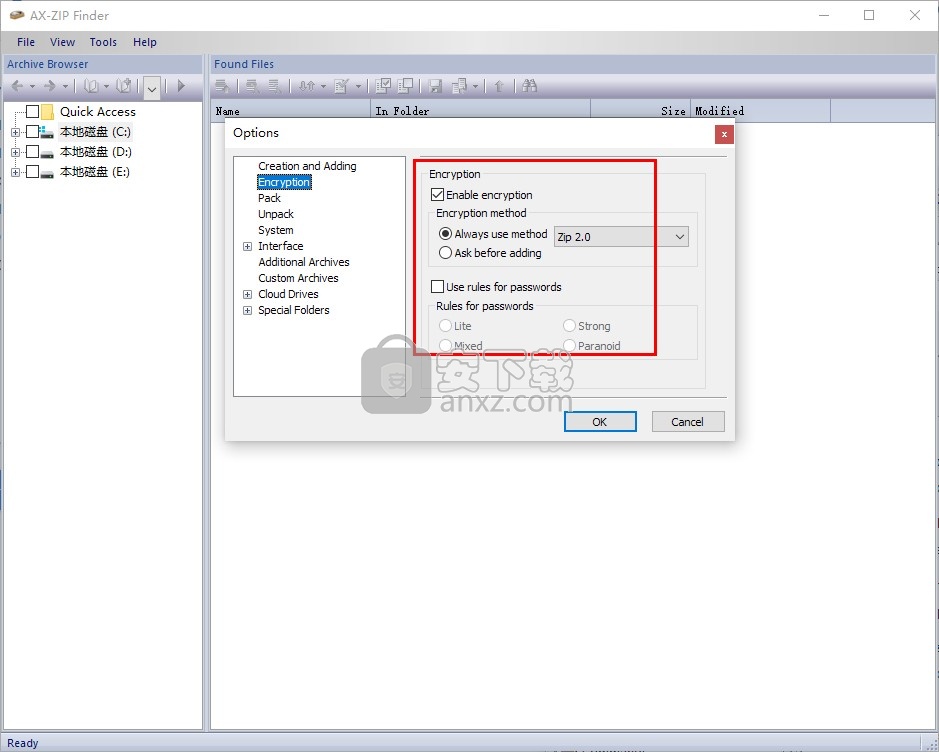This screenshot has width=939, height=752.
Task: Tick the checkbox for drive (E:)
Action: [32, 172]
